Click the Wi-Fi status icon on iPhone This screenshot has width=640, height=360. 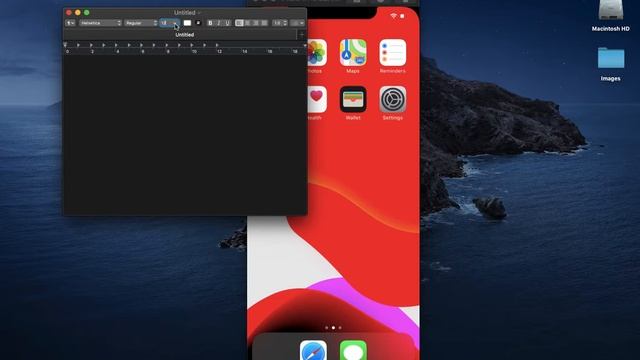(x=393, y=16)
